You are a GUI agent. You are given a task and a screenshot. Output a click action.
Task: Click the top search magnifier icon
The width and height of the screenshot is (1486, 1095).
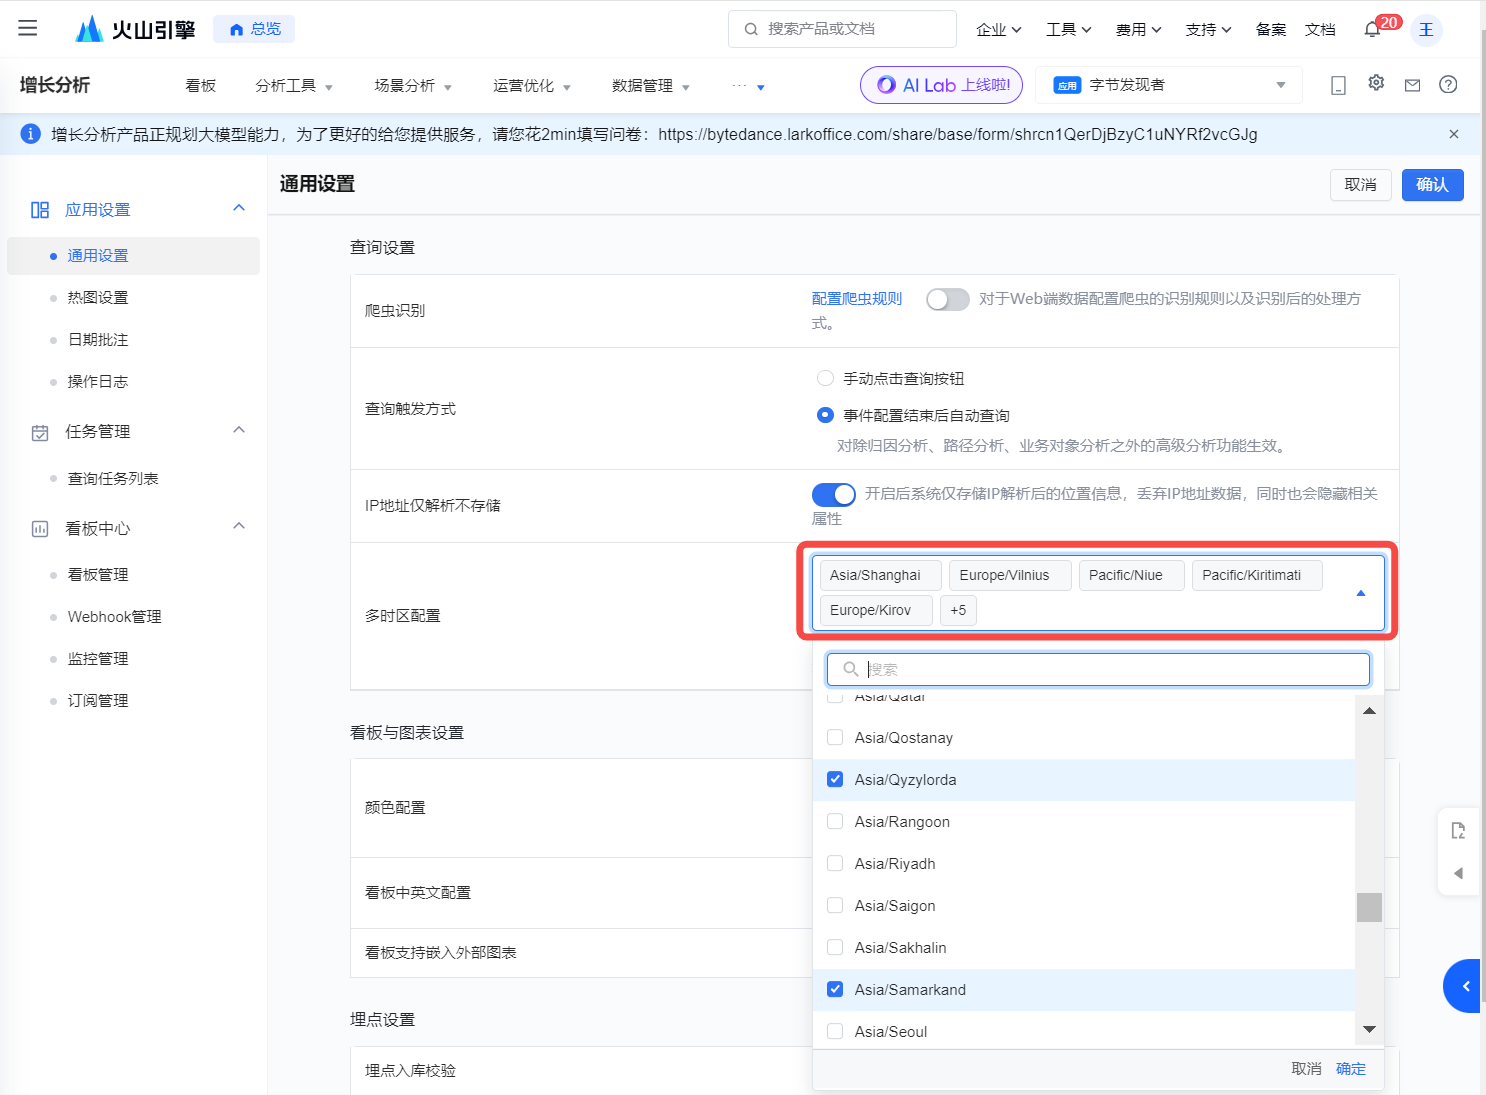point(751,29)
